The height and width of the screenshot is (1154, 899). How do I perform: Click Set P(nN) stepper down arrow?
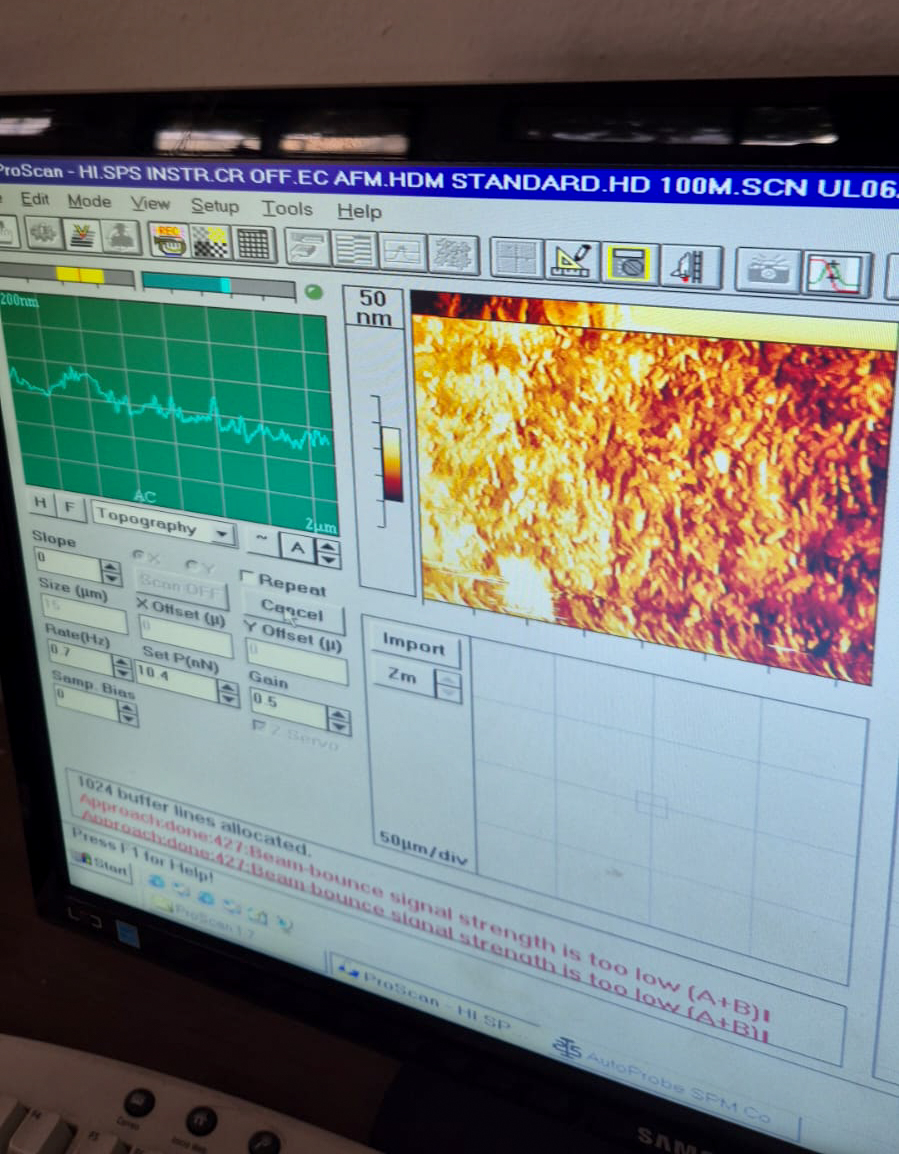click(226, 696)
